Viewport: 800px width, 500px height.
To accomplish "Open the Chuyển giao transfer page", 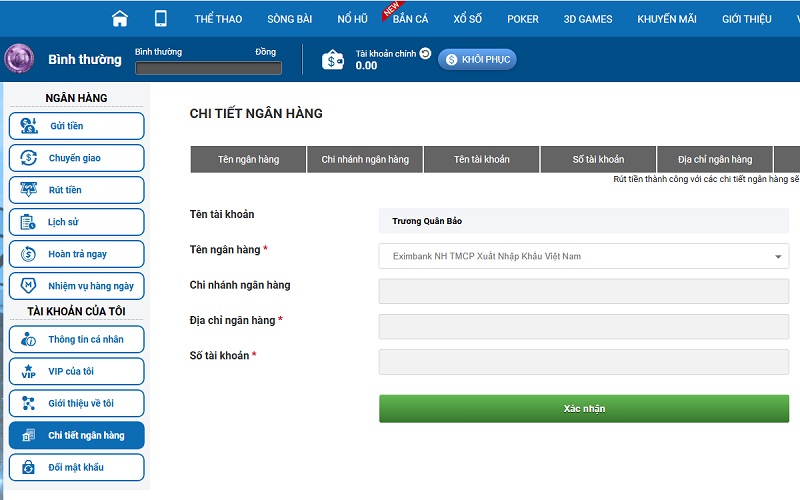I will tap(77, 158).
